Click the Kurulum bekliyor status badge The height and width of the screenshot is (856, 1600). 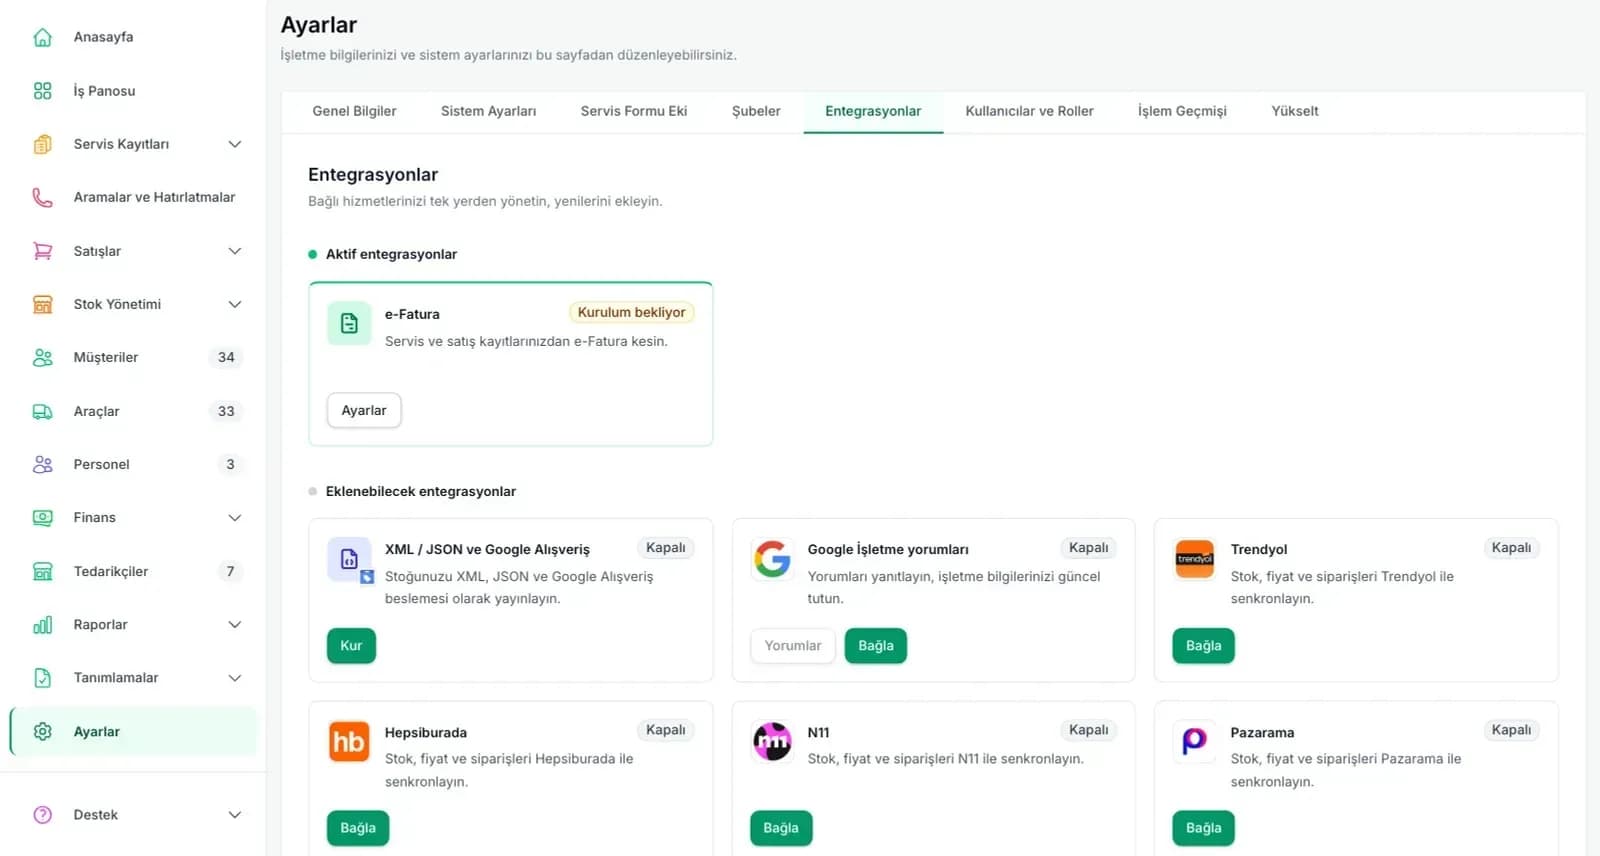coord(631,312)
